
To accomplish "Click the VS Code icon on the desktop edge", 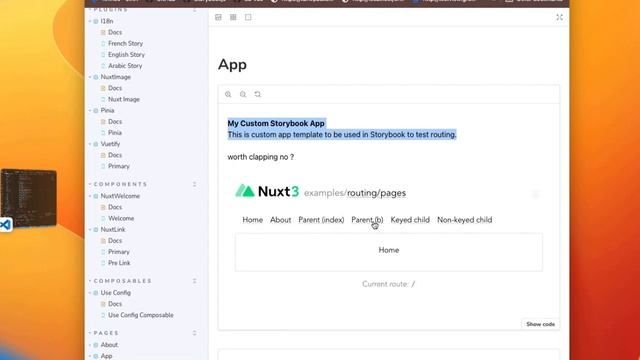I will pyautogui.click(x=5, y=224).
